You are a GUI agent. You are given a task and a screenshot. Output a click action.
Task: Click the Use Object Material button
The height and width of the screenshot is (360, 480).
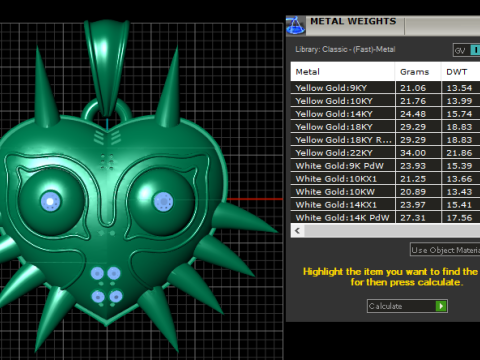click(445, 250)
